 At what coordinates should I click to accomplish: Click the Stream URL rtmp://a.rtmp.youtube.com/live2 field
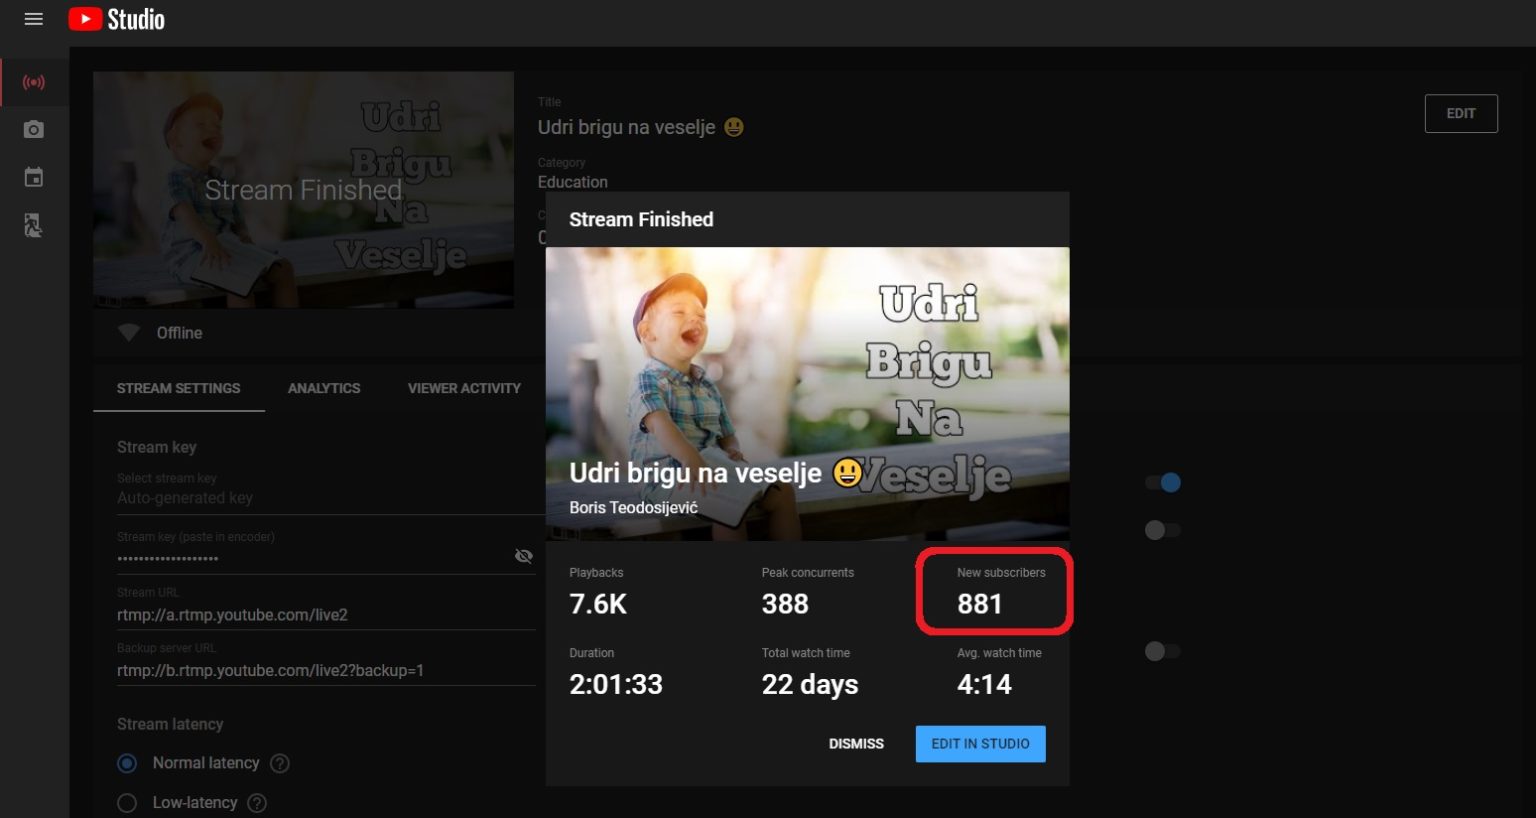coord(326,615)
